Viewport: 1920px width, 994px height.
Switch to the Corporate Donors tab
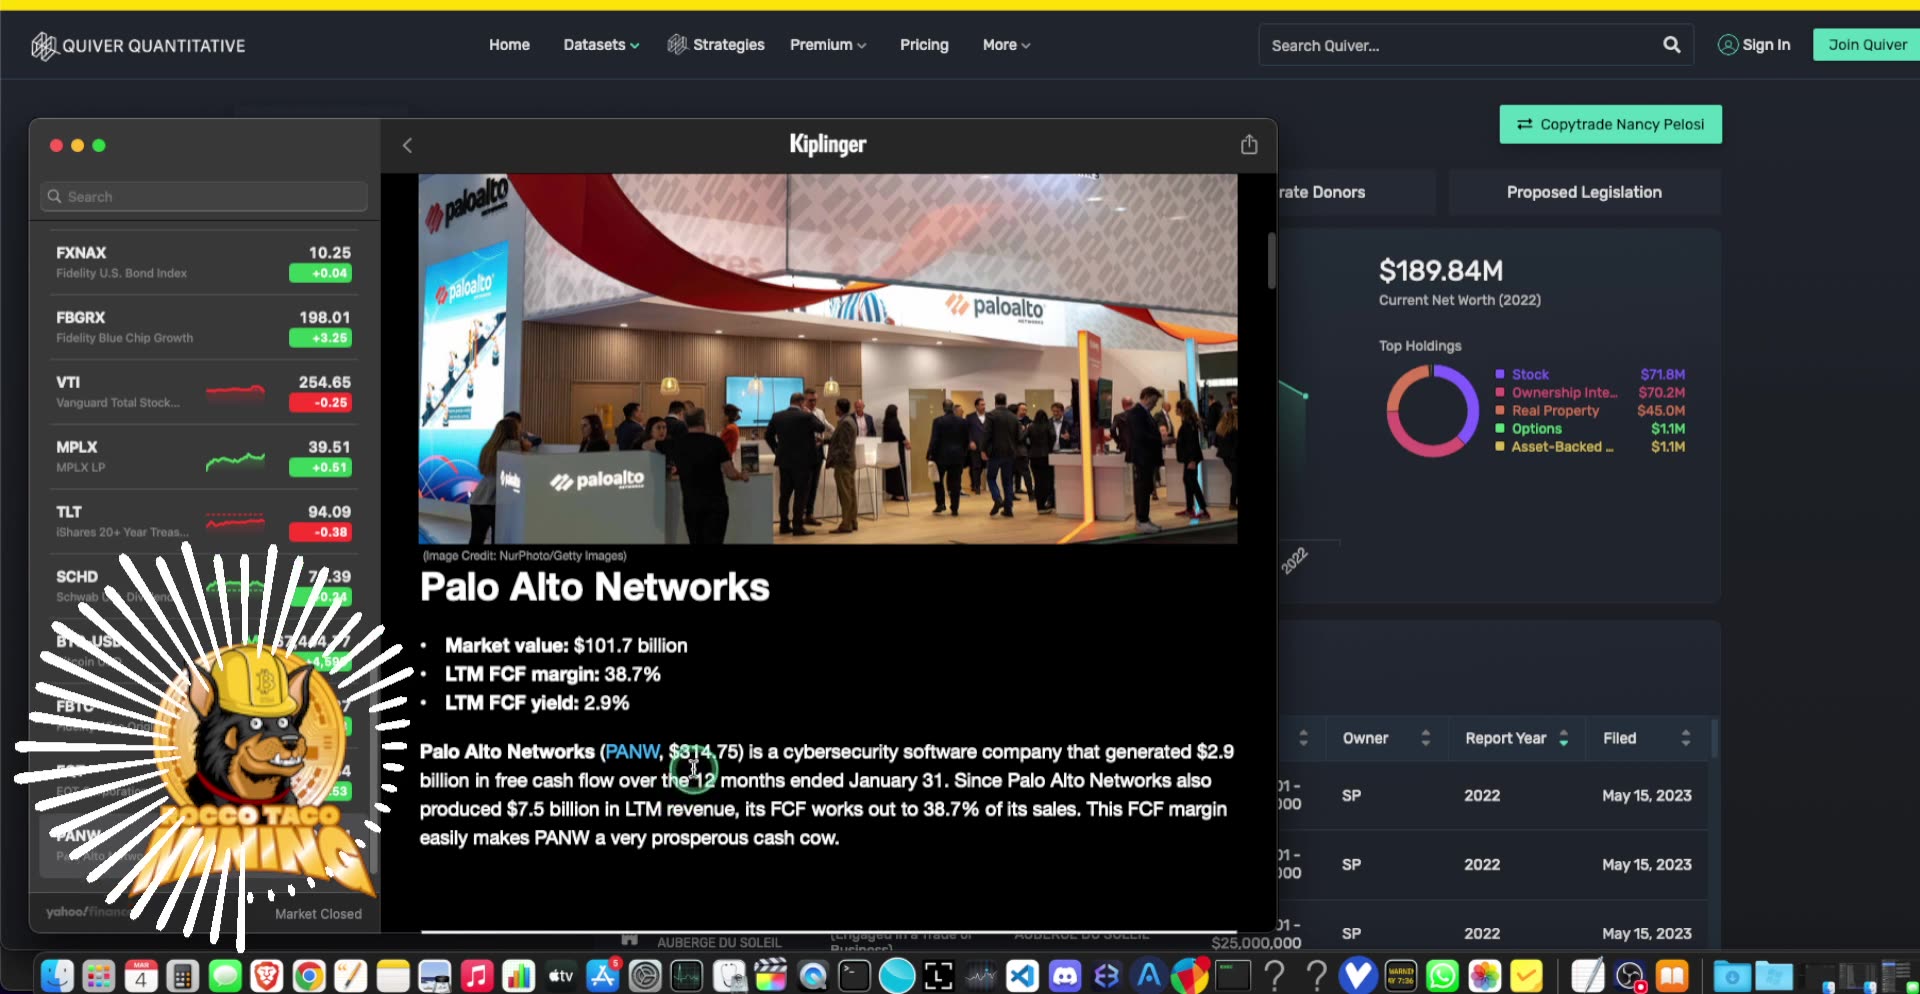point(1356,192)
